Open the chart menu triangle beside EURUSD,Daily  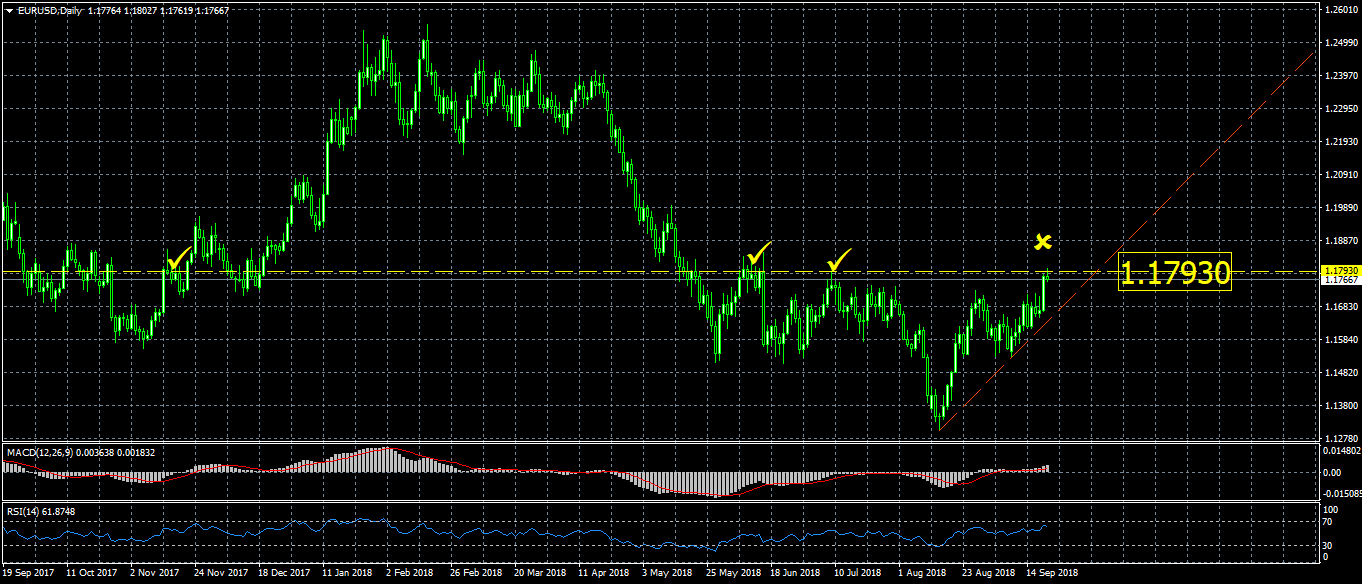pyautogui.click(x=8, y=10)
